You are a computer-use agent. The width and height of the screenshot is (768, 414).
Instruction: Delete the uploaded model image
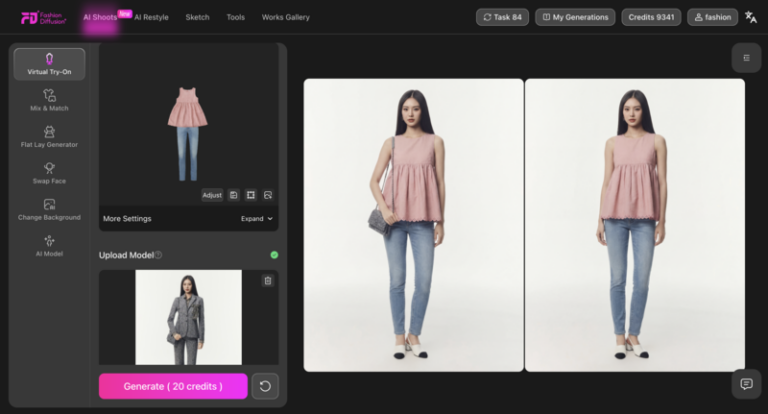pyautogui.click(x=268, y=281)
